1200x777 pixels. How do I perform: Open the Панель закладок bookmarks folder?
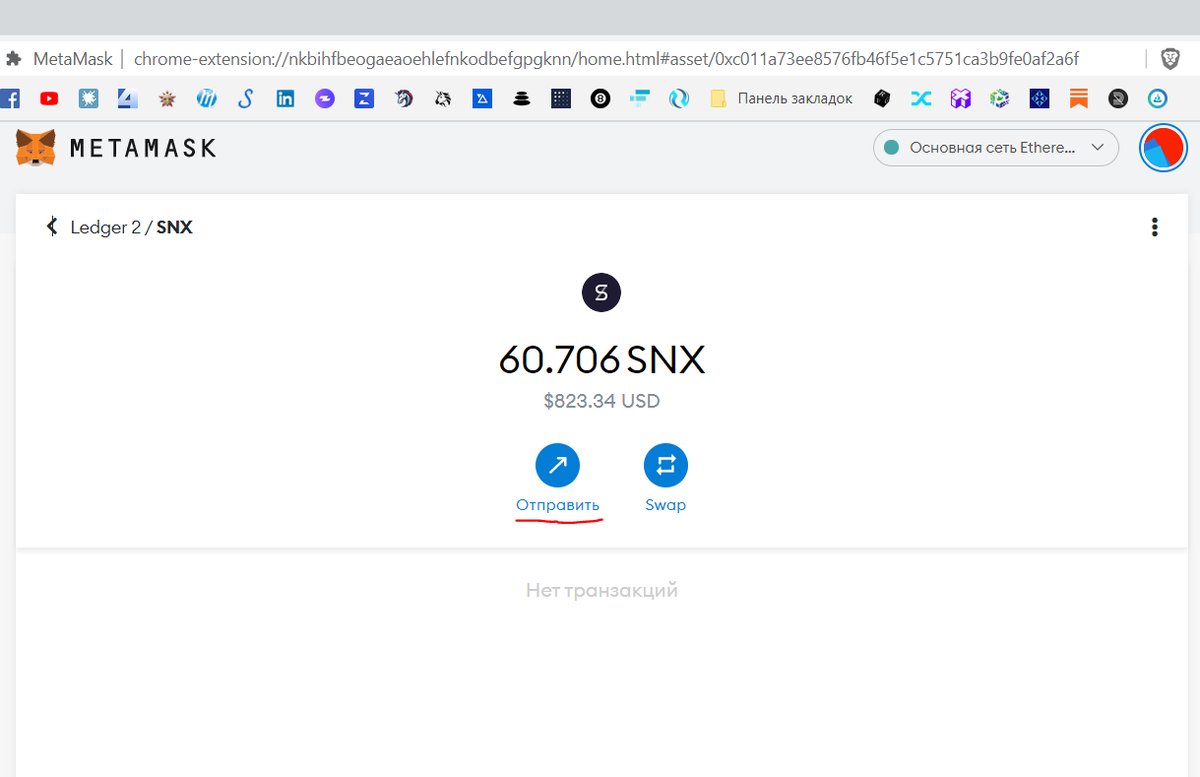tap(781, 99)
